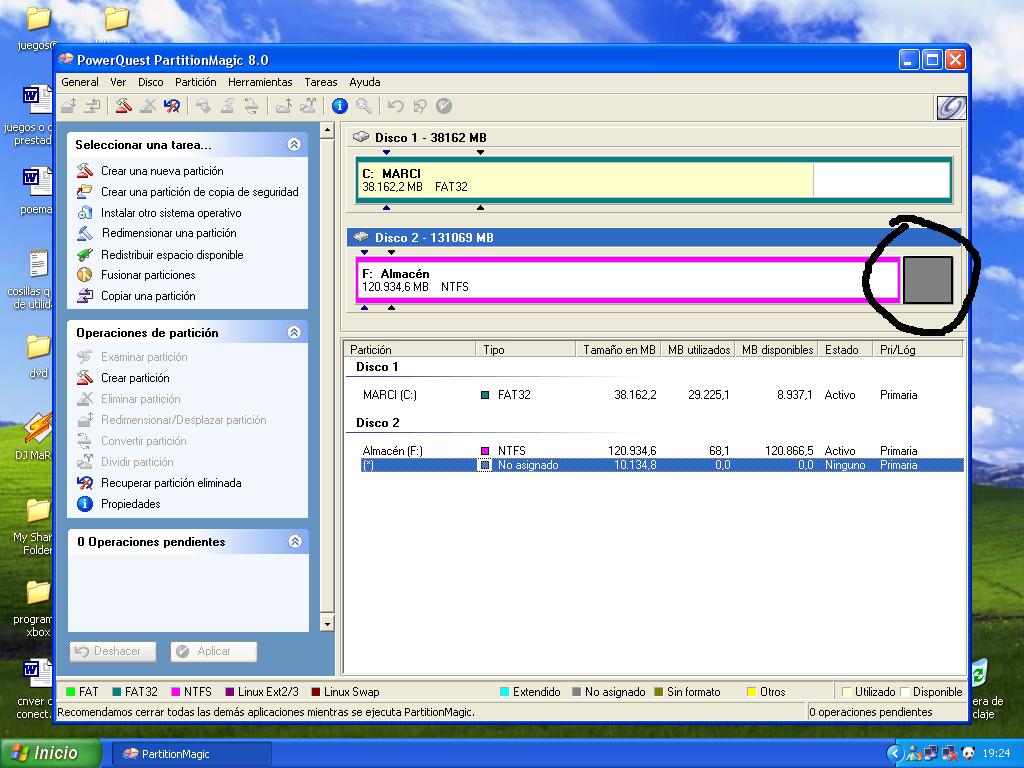The height and width of the screenshot is (768, 1024).
Task: Select the grey unallocated block on Disco 2
Action: [x=927, y=280]
